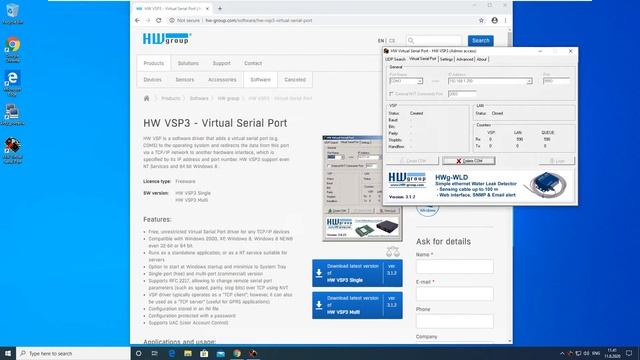Click the taskbar search box
The width and height of the screenshot is (640, 360).
click(73, 353)
